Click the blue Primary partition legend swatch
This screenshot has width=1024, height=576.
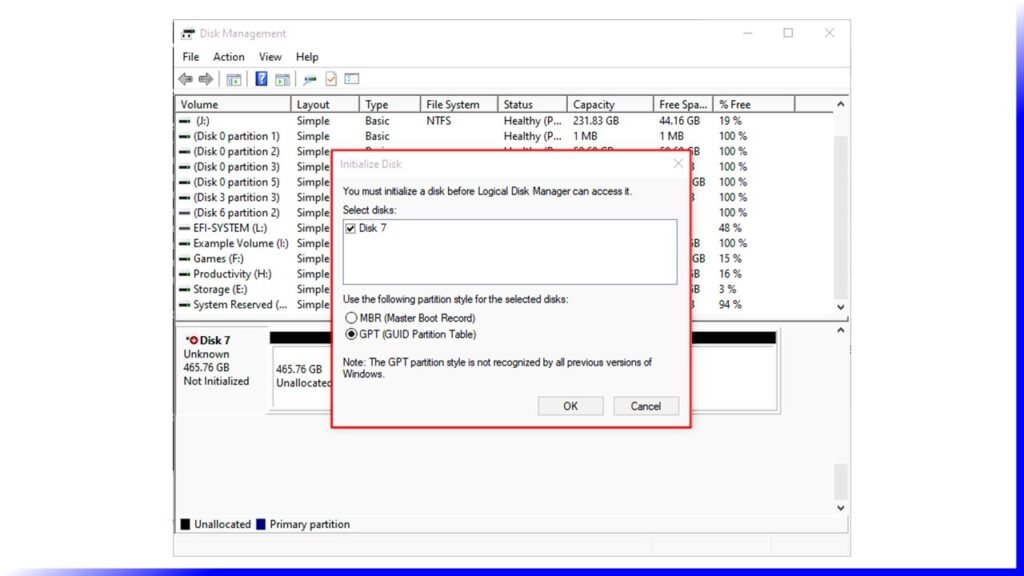(261, 524)
